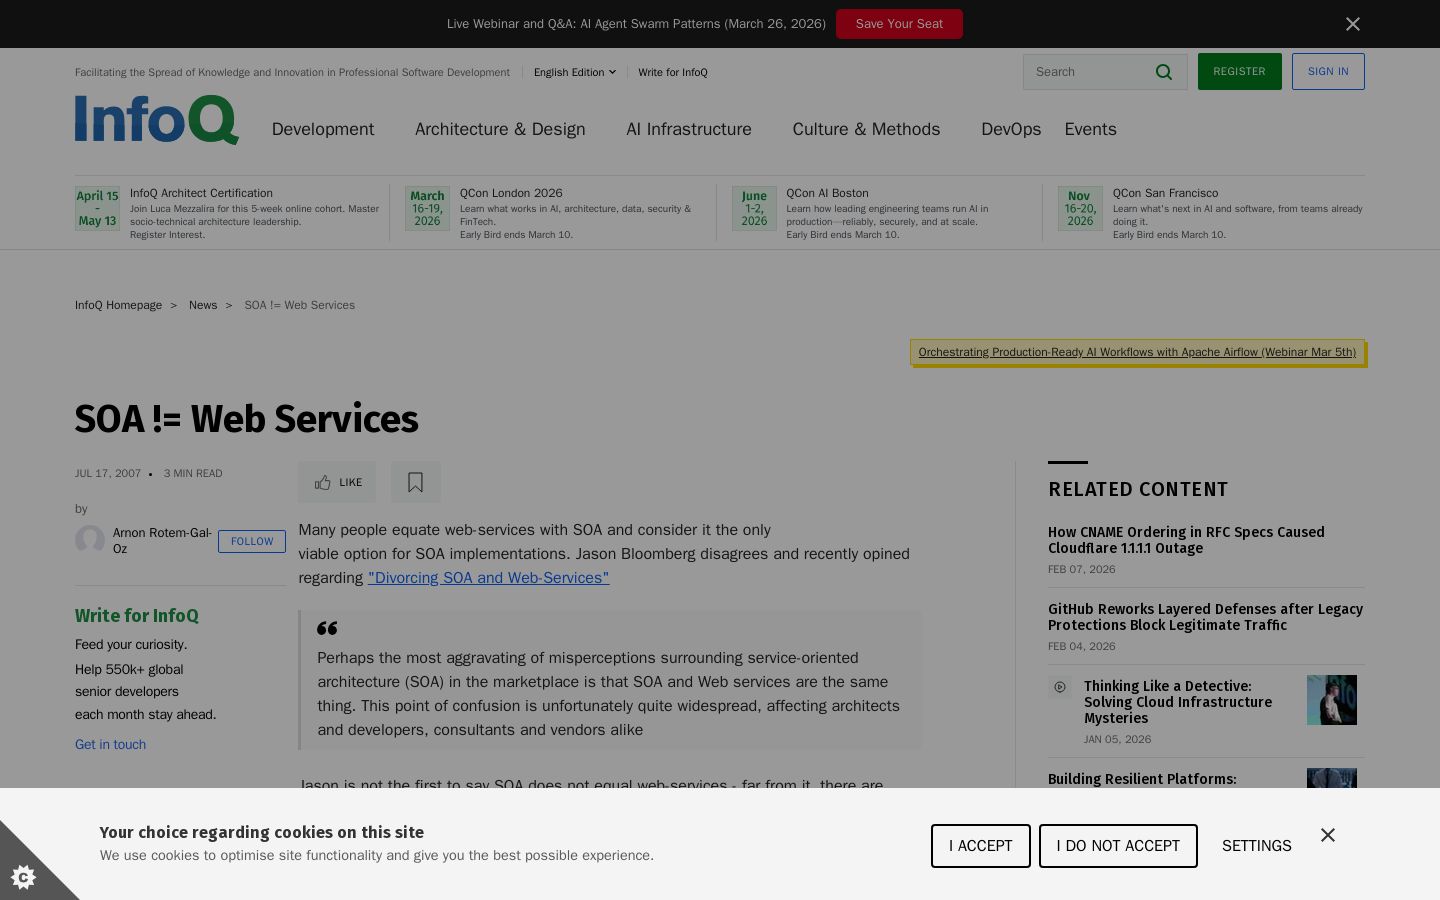1440x900 pixels.
Task: Open QCon San Francisco event
Action: pyautogui.click(x=1165, y=193)
